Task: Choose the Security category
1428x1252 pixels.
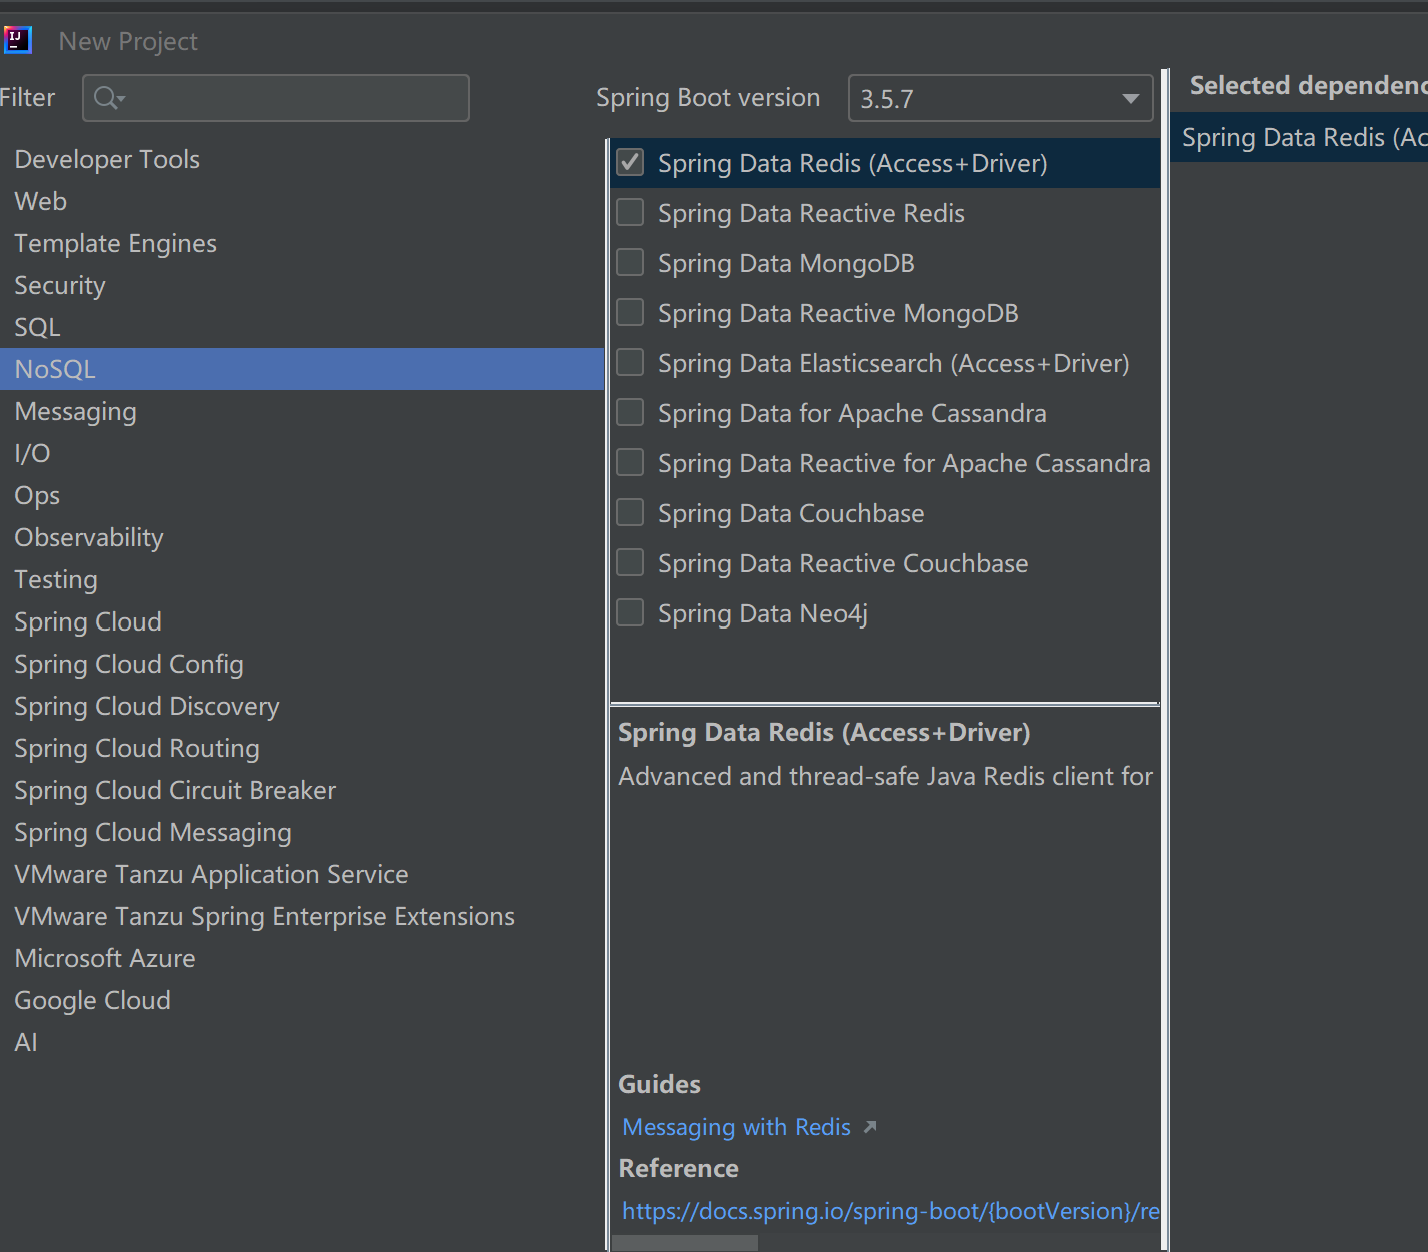Action: click(x=302, y=285)
